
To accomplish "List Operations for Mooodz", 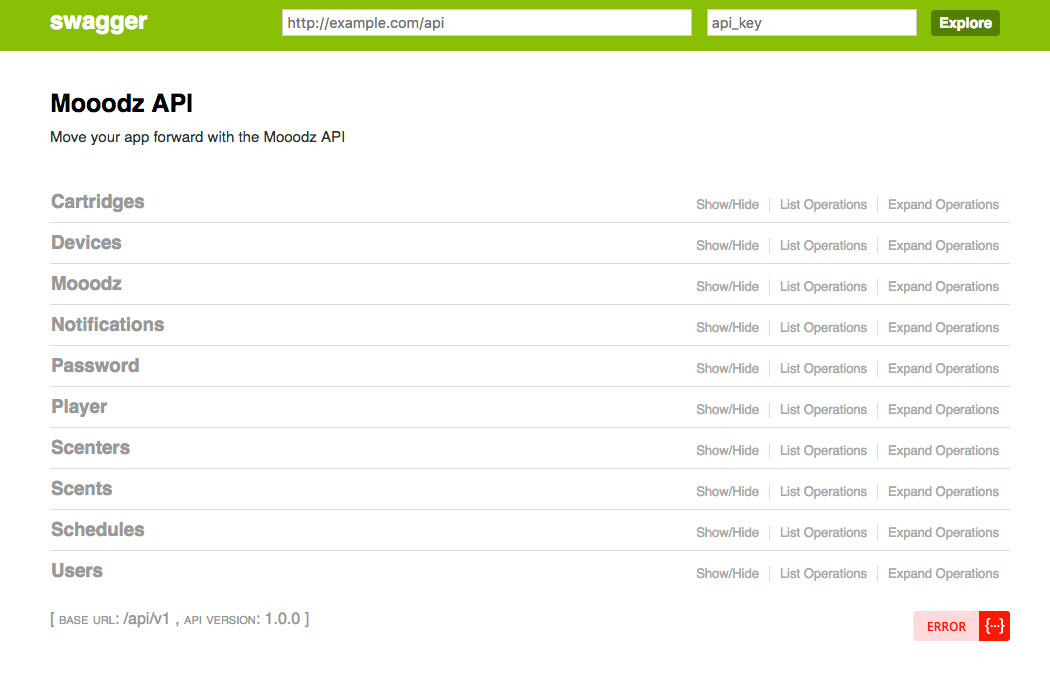I will point(823,287).
